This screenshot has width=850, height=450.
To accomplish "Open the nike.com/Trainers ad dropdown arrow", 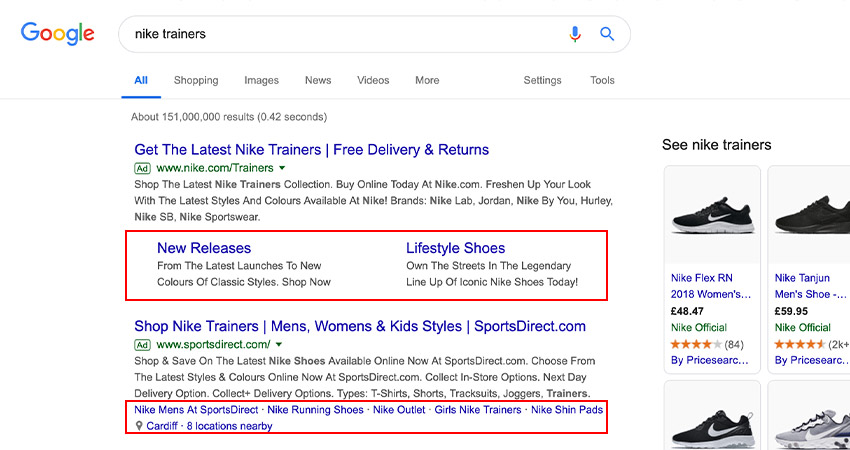I will click(282, 168).
